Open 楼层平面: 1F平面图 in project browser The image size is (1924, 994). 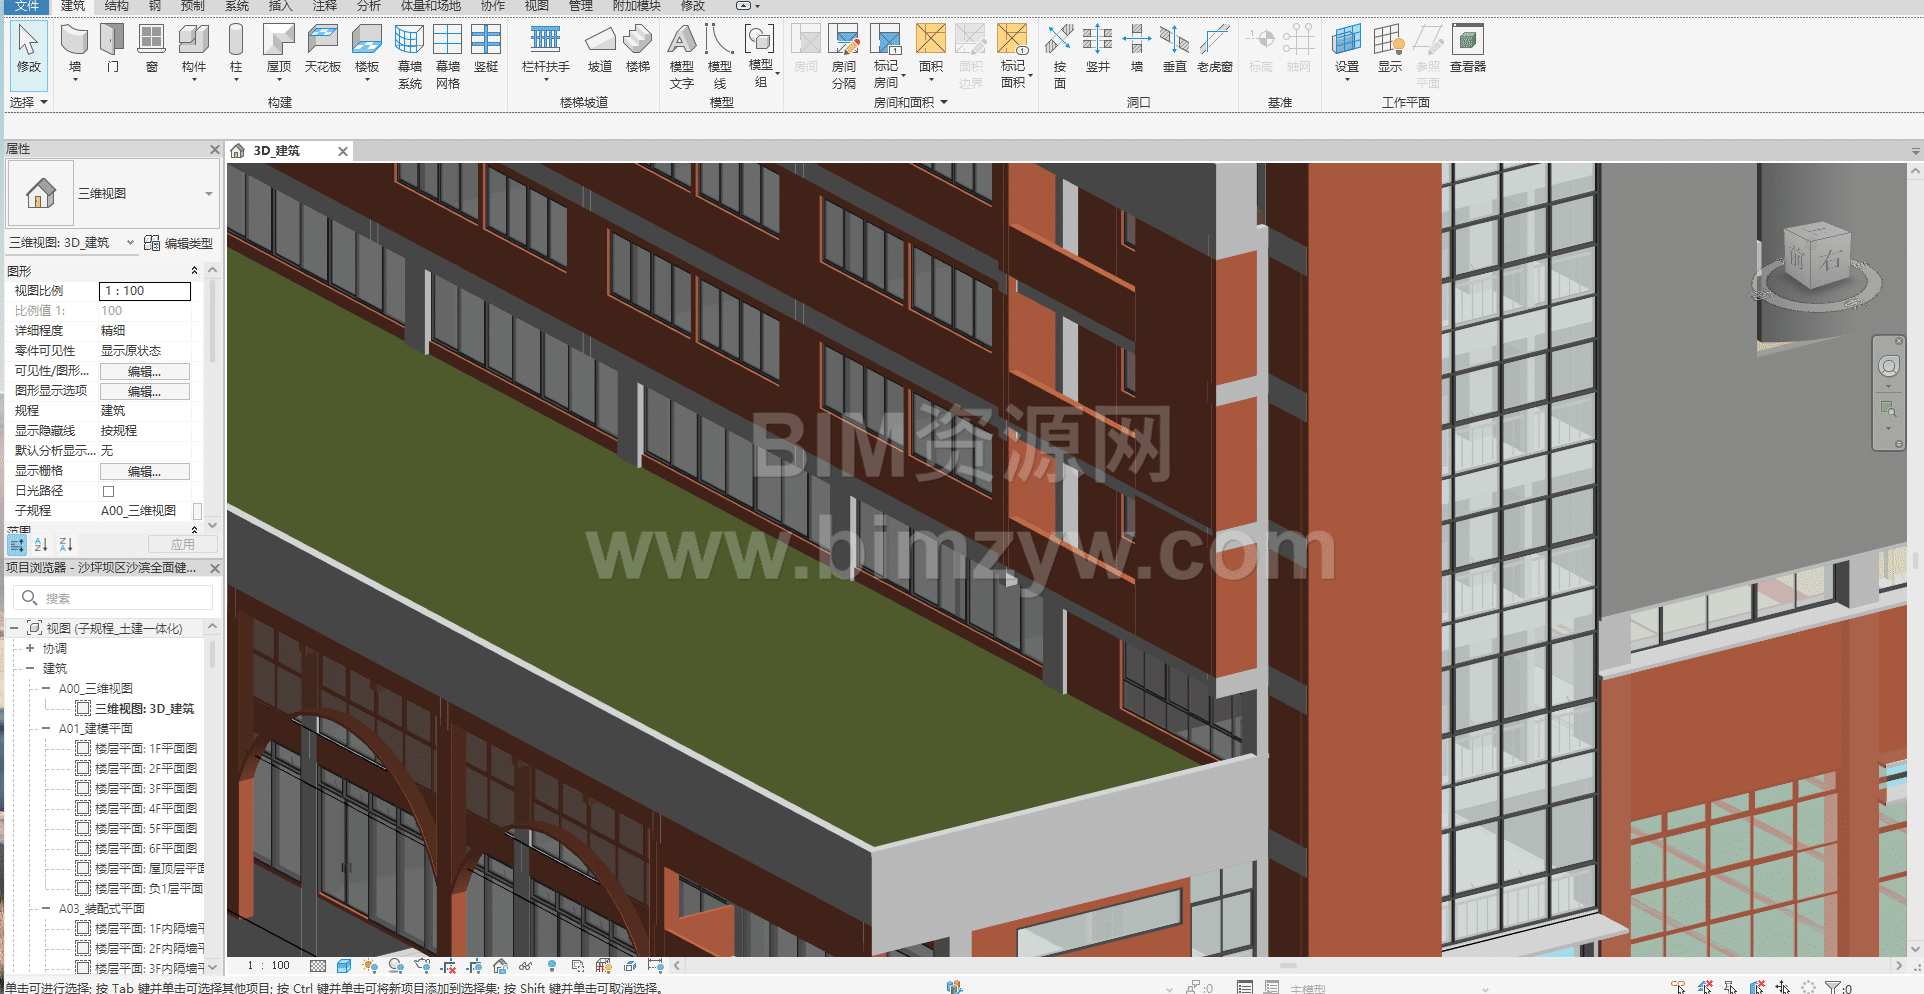pyautogui.click(x=145, y=748)
